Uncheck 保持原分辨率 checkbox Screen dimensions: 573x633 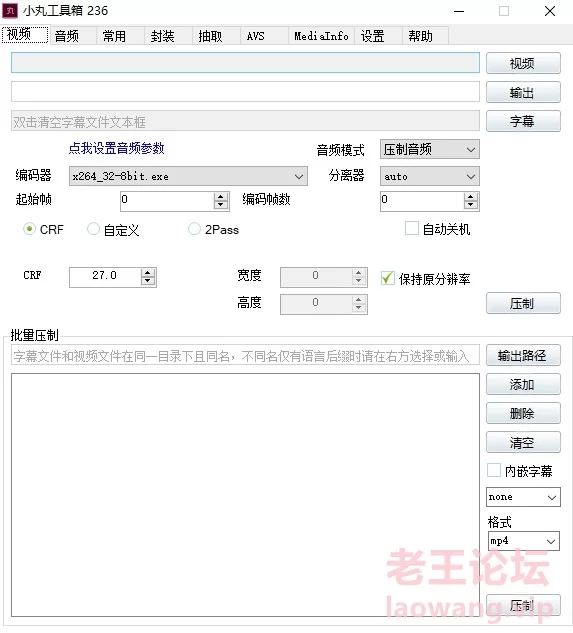point(387,278)
